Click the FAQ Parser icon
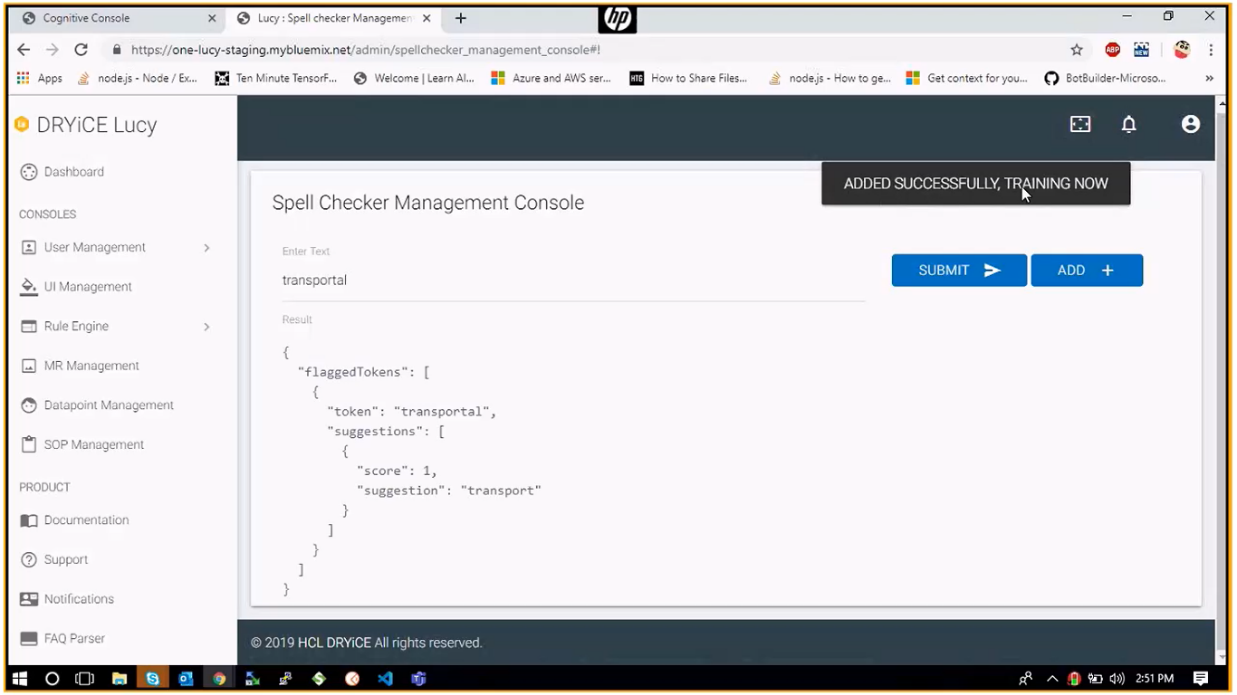Viewport: 1237px width, 695px height. click(x=29, y=639)
